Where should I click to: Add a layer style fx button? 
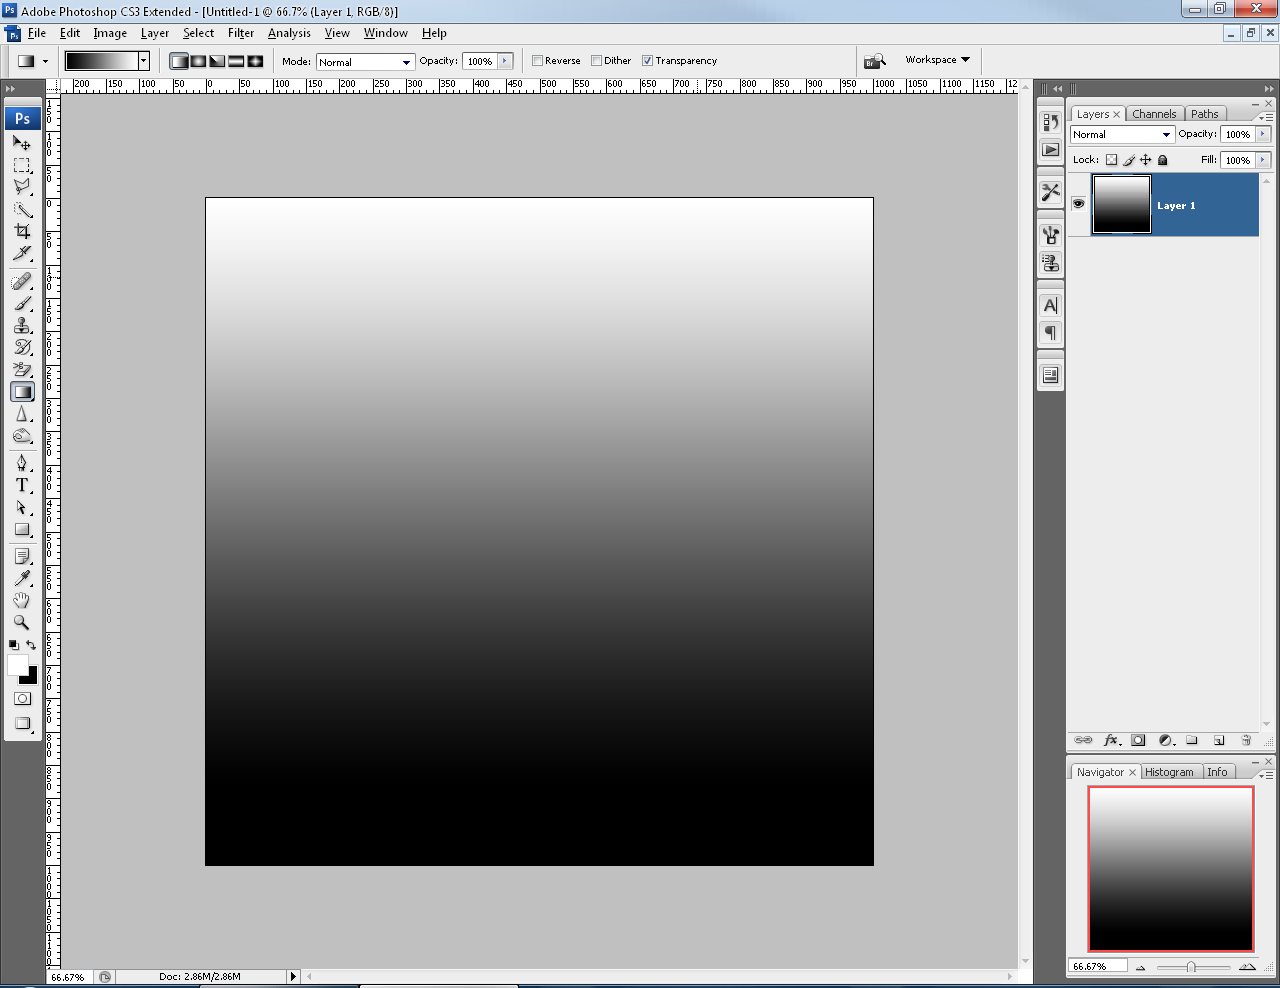point(1111,740)
